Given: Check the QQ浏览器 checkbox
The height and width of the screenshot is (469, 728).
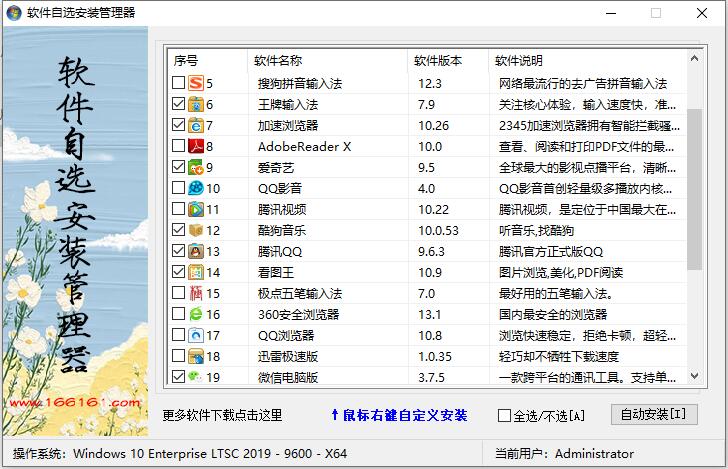Looking at the screenshot, I should coord(178,335).
